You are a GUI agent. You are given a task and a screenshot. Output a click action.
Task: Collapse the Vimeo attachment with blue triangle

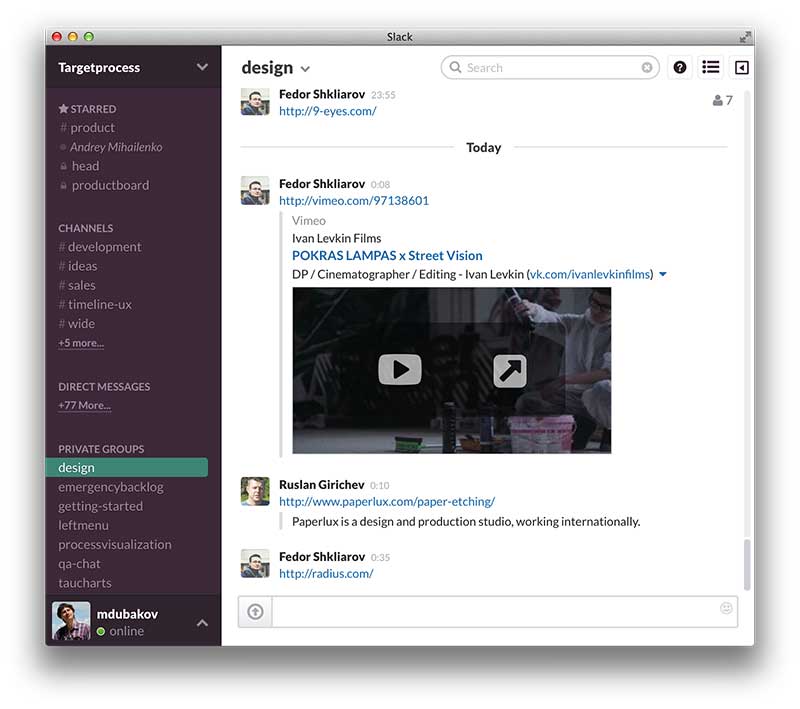(663, 274)
